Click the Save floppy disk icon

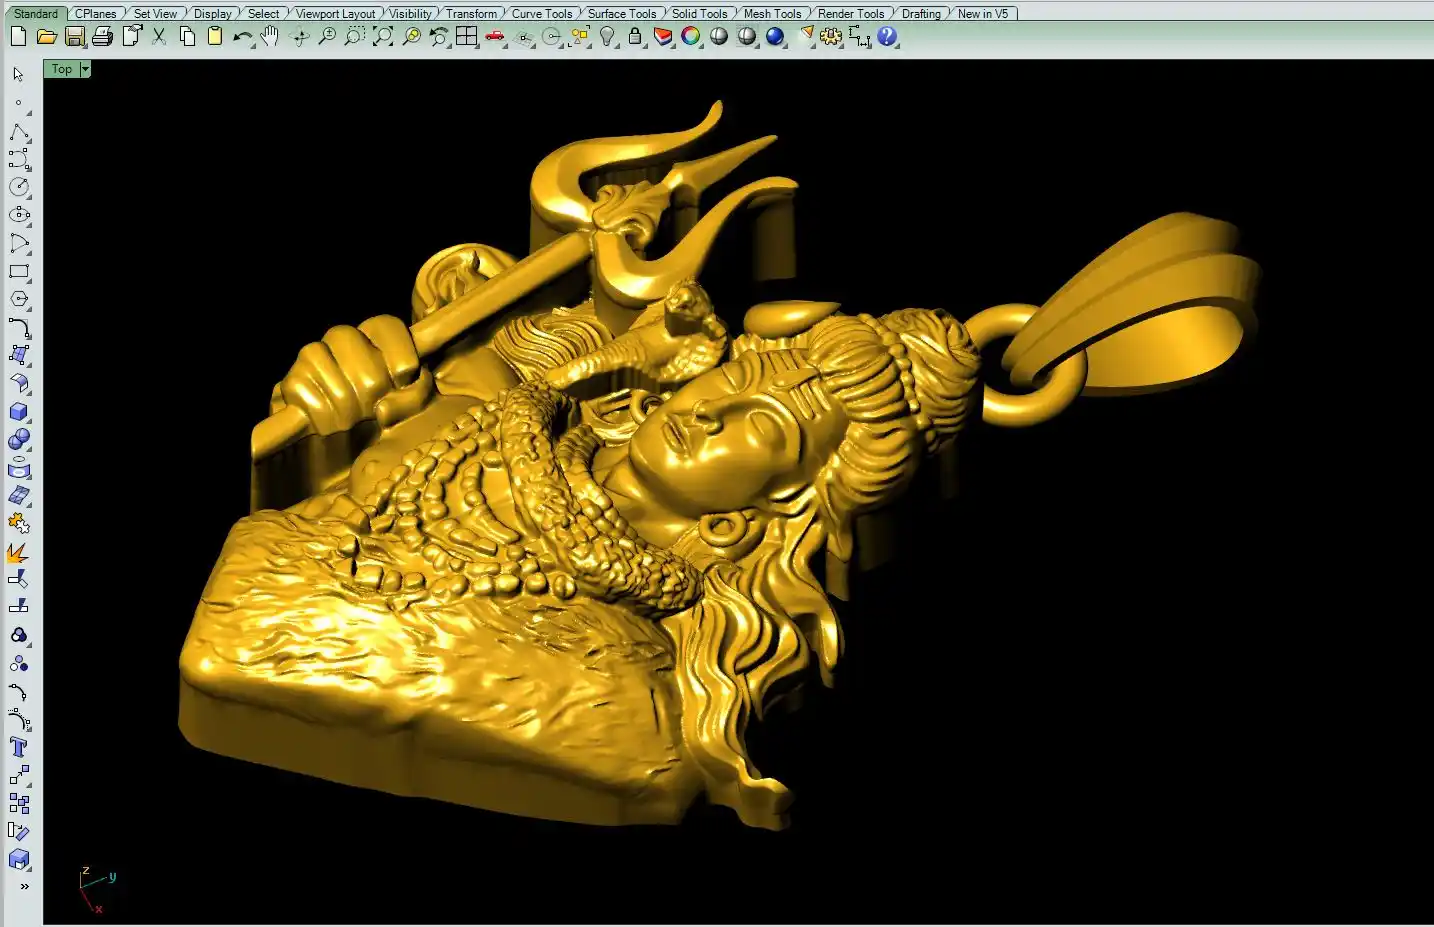75,37
